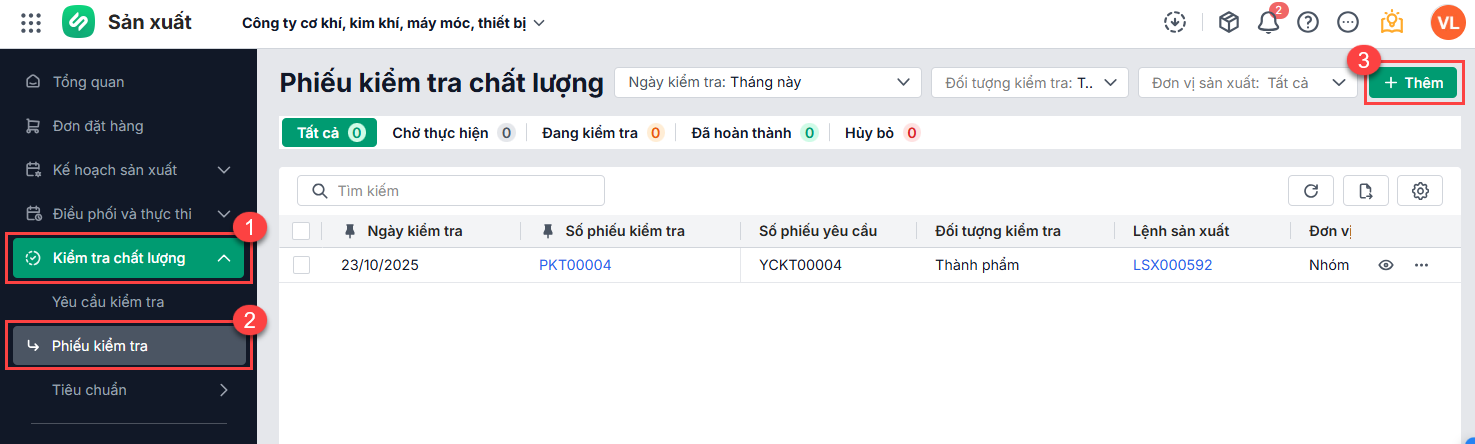Image resolution: width=1475 pixels, height=444 pixels.
Task: Open Đơn vị sản xuất dropdown
Action: [1247, 82]
